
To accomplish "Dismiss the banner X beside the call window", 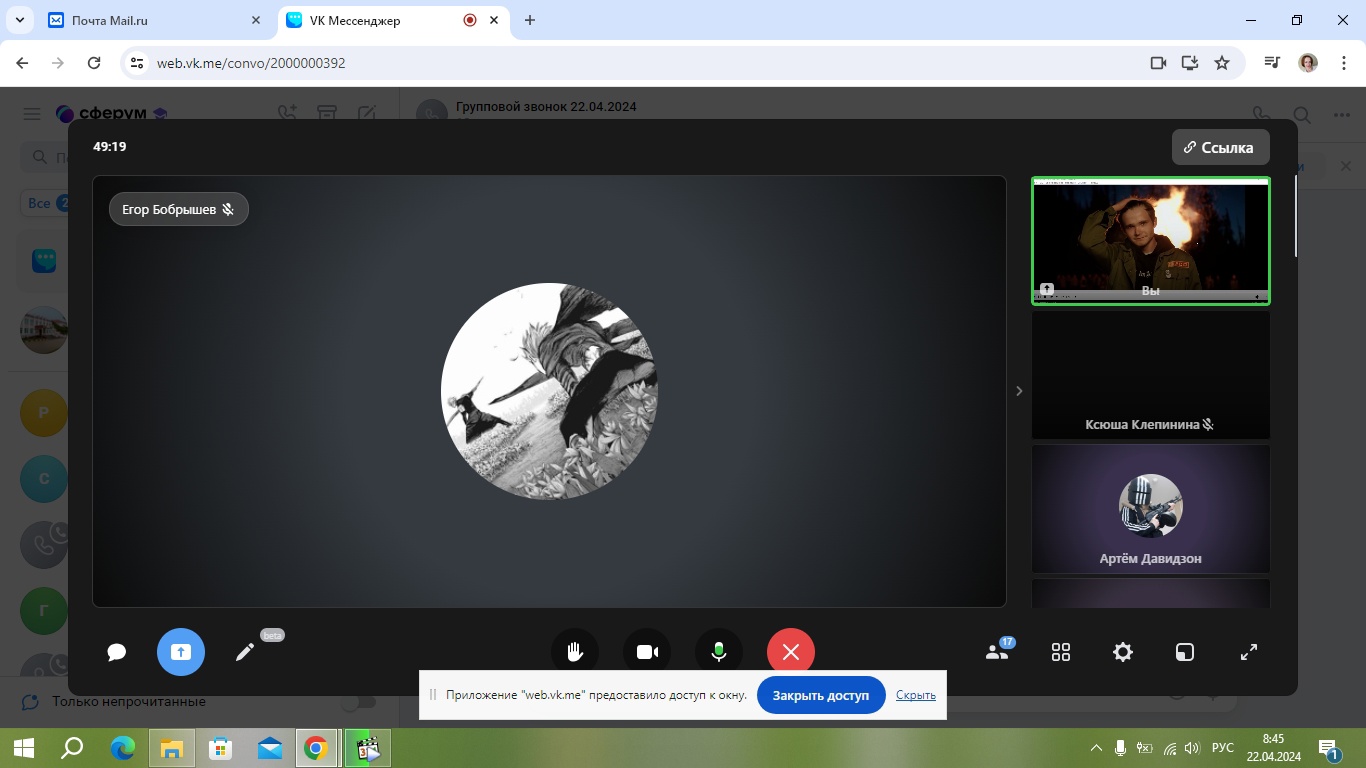I will 1346,166.
